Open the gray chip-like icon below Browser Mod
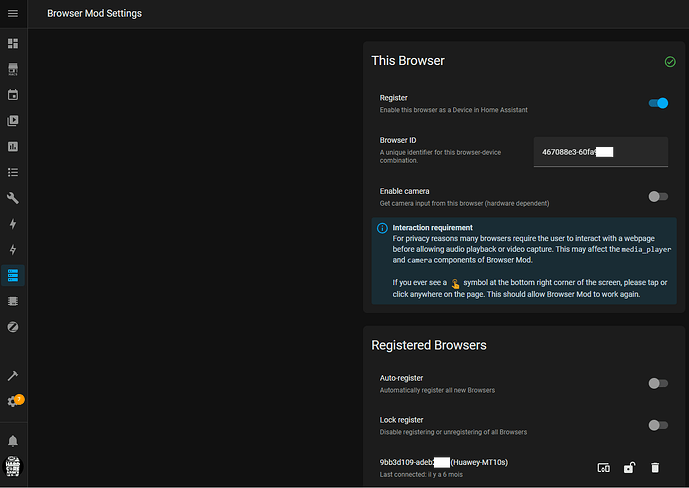Image resolution: width=689 pixels, height=488 pixels. (x=13, y=301)
